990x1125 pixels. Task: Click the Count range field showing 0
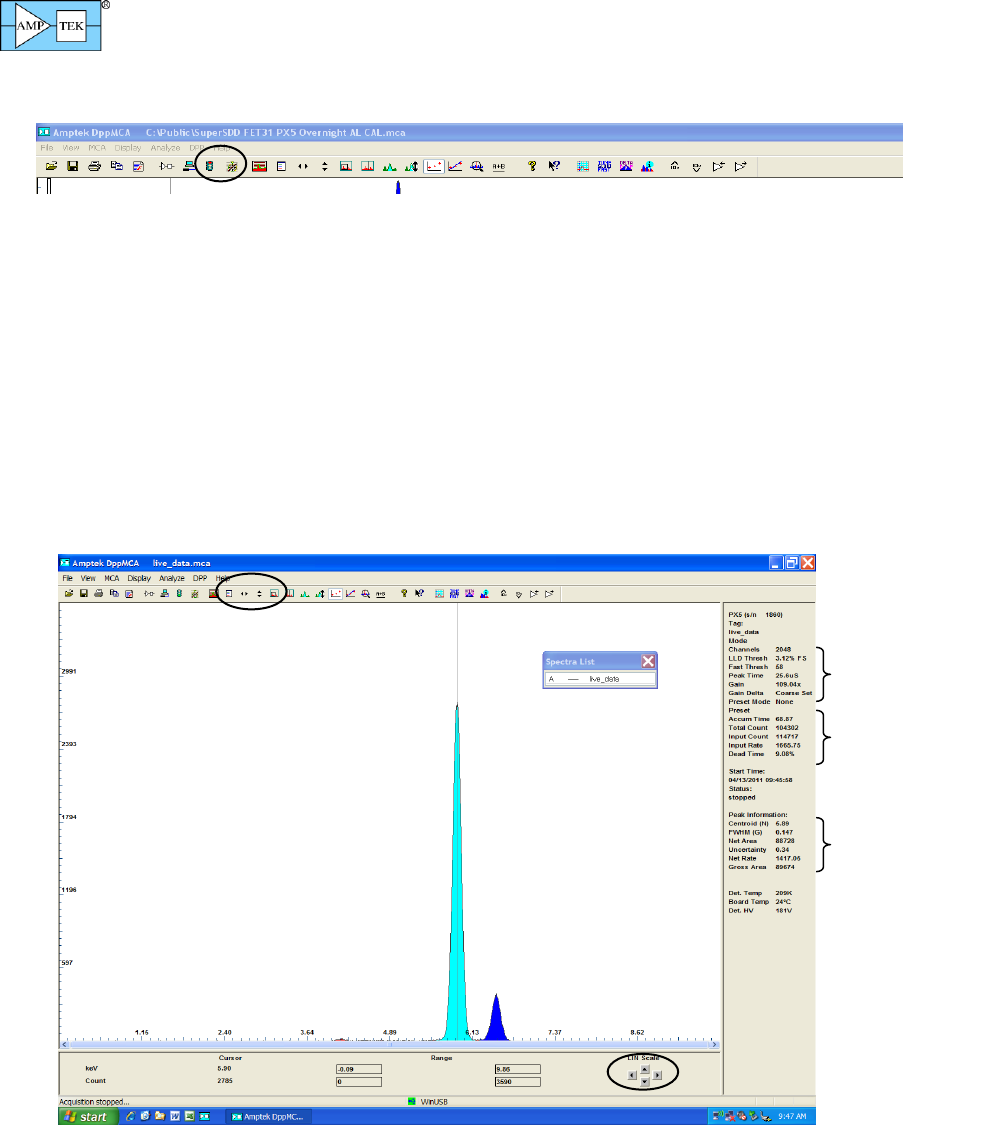coord(359,1082)
